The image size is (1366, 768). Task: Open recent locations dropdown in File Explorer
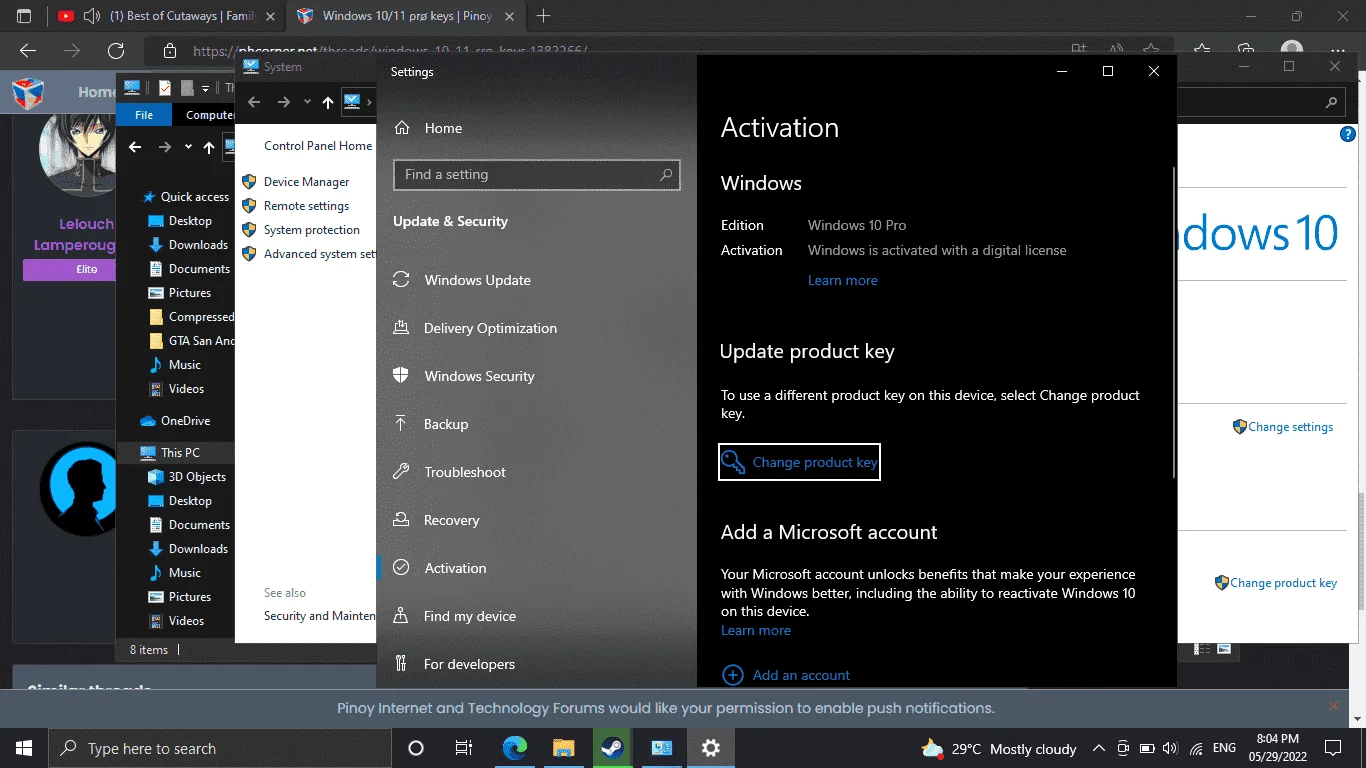[x=188, y=147]
